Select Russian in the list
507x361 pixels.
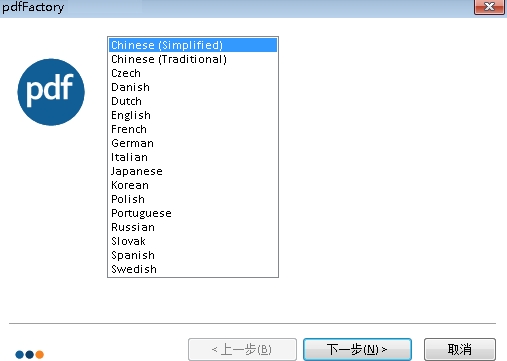[x=193, y=227]
